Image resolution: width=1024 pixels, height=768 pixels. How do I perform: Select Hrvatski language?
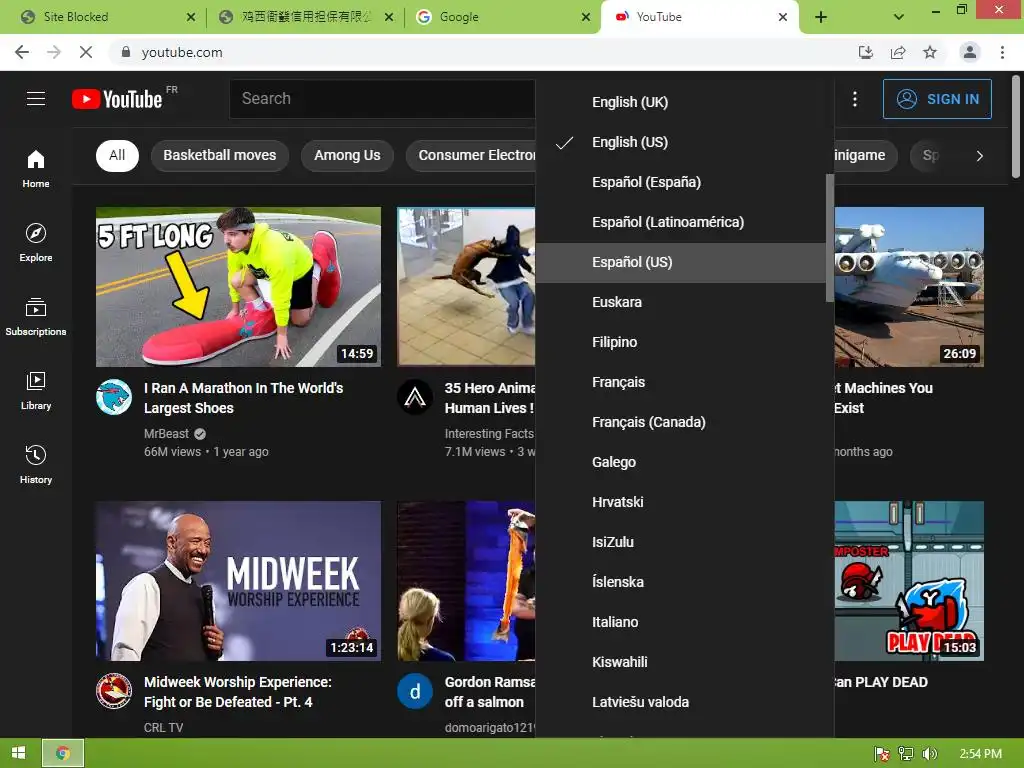tap(680, 502)
